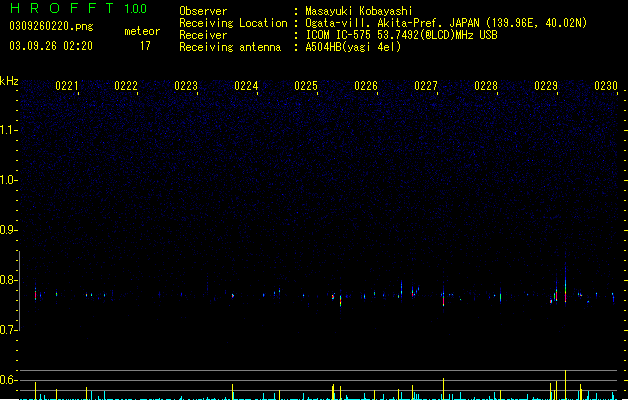Select the file name 0309260220.png

coord(51,26)
